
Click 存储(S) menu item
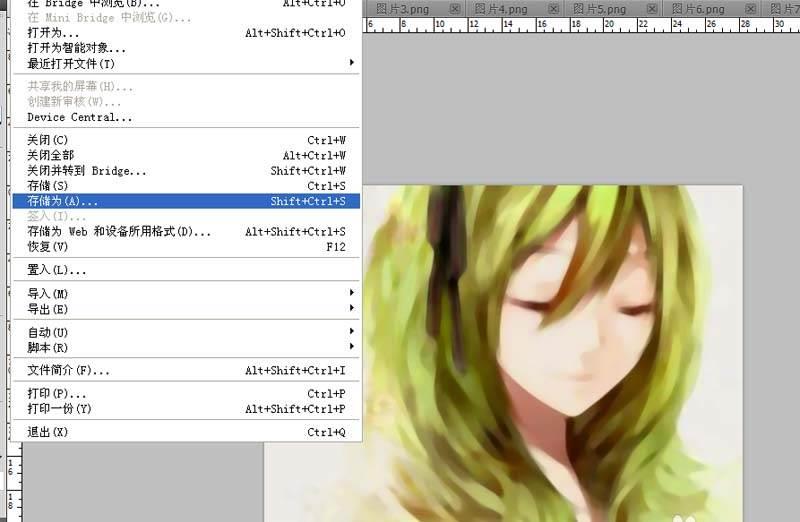(186, 186)
